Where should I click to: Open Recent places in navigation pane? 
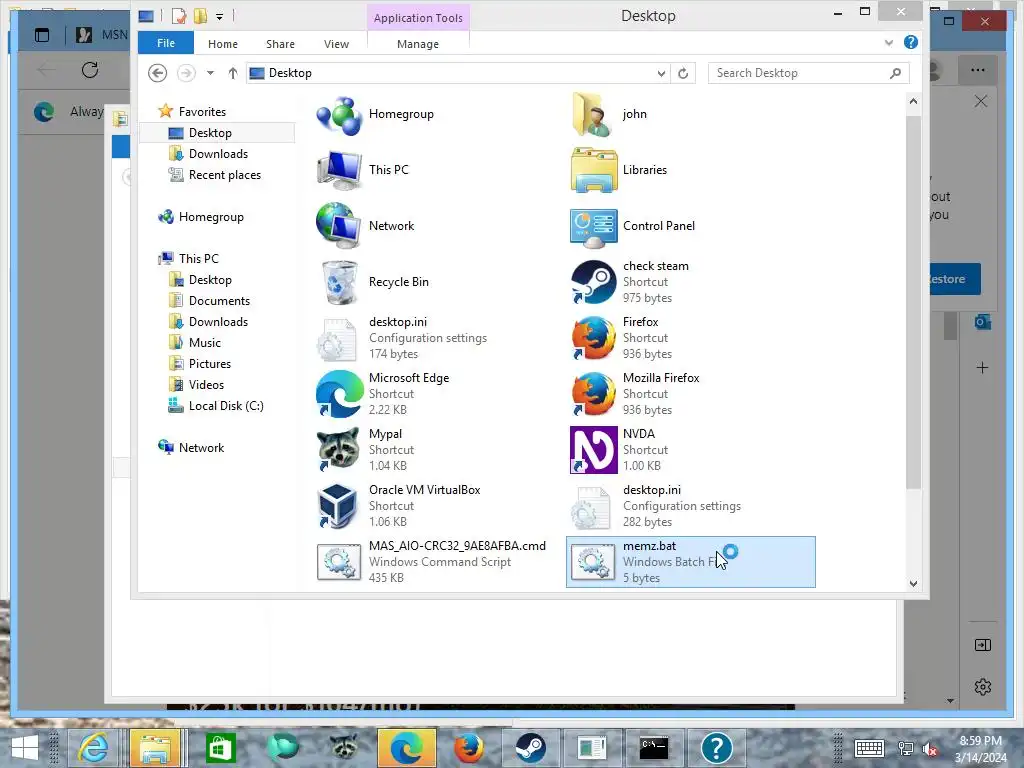click(x=225, y=174)
